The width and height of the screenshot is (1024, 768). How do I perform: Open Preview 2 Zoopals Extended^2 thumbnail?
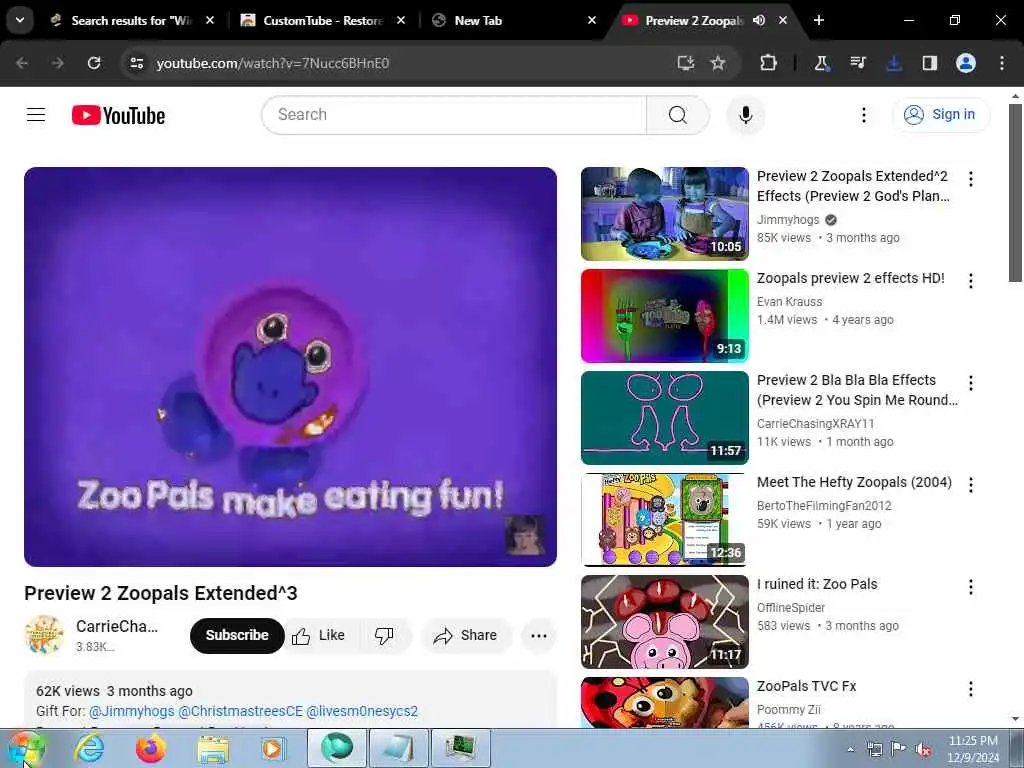coord(665,214)
